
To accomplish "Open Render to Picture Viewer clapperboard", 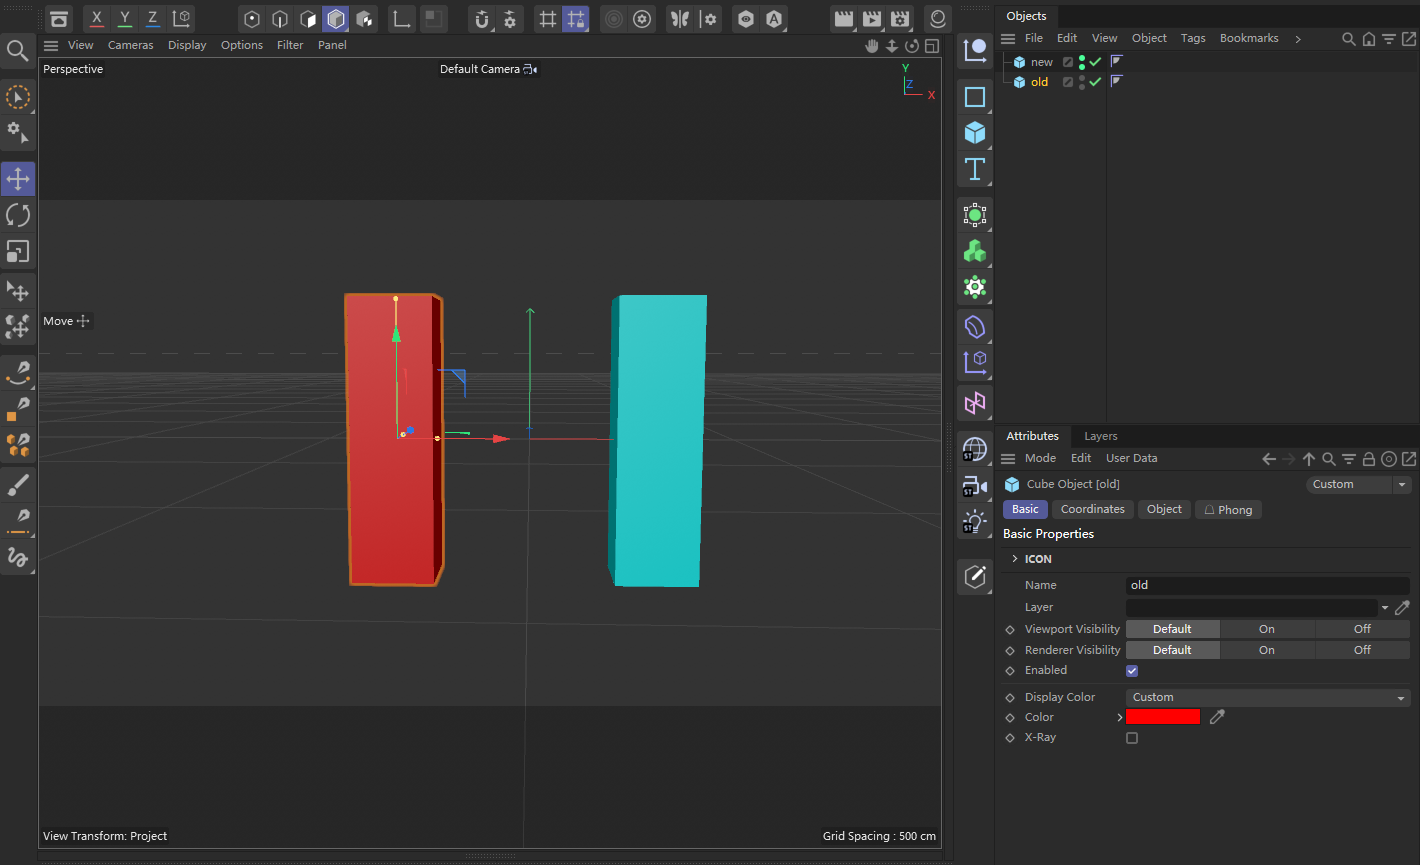I will [872, 18].
